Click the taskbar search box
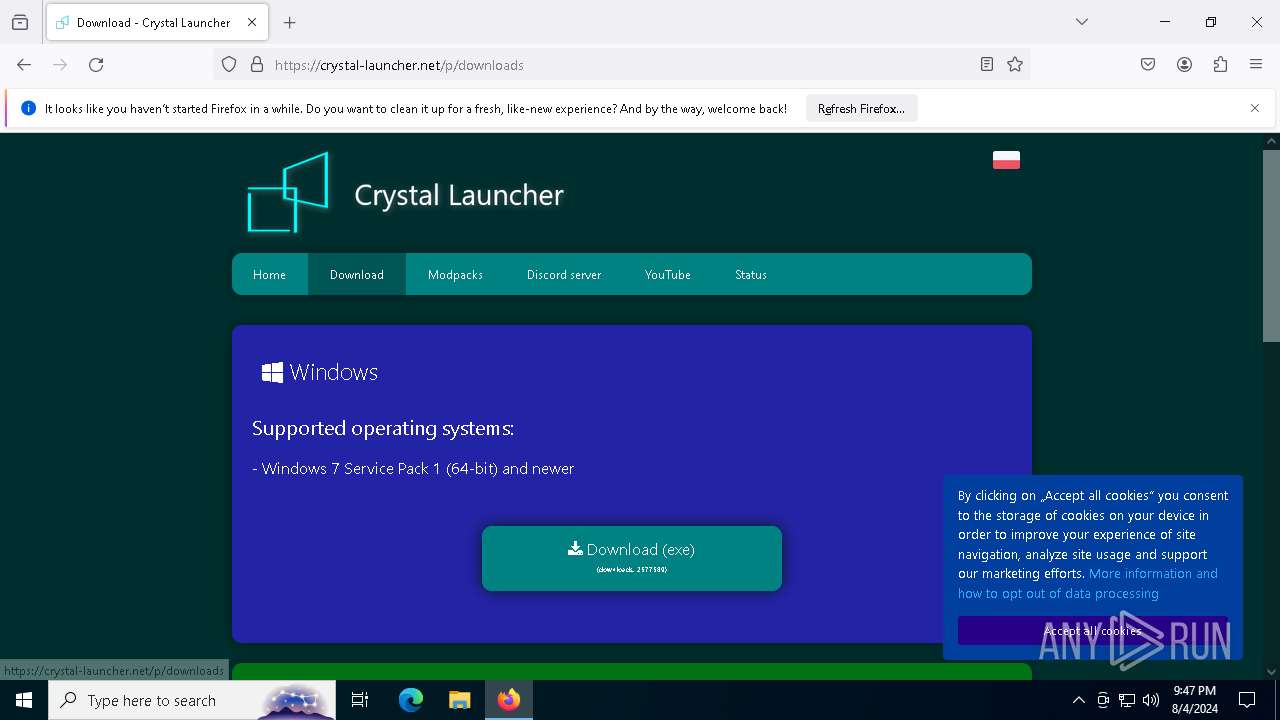Viewport: 1280px width, 720px height. click(192, 700)
